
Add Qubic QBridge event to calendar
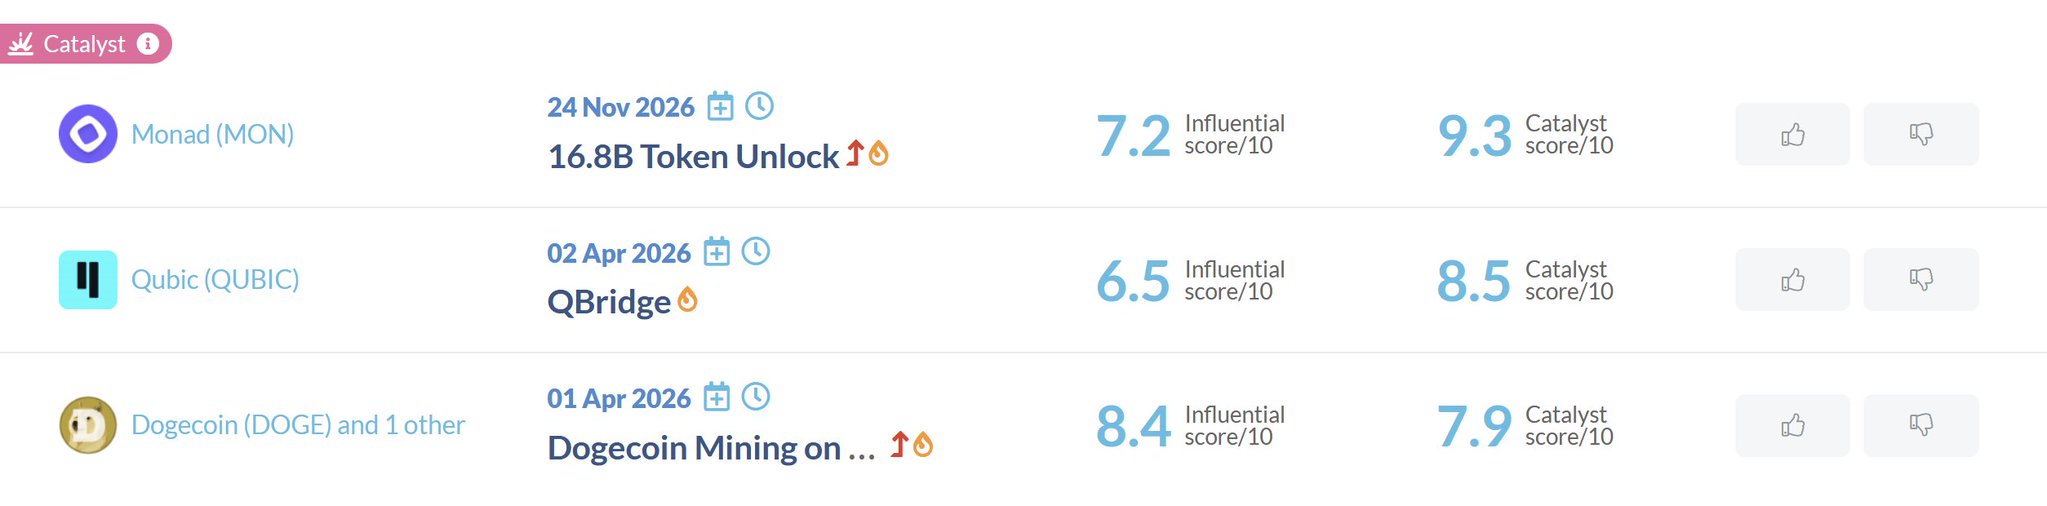[x=716, y=252]
